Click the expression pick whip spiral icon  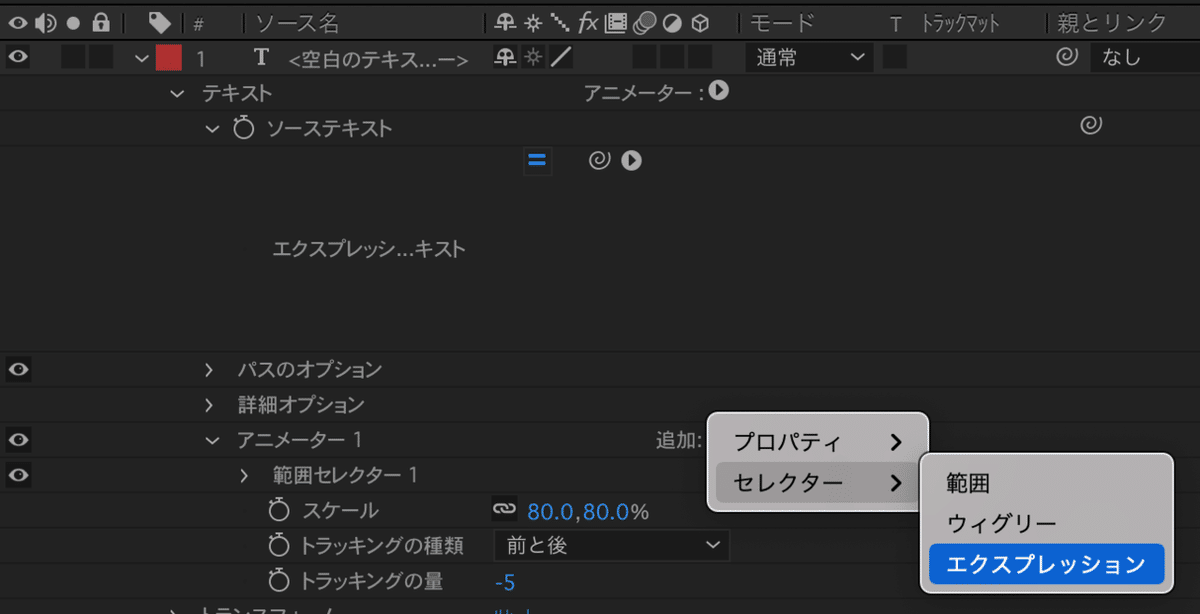pos(599,160)
